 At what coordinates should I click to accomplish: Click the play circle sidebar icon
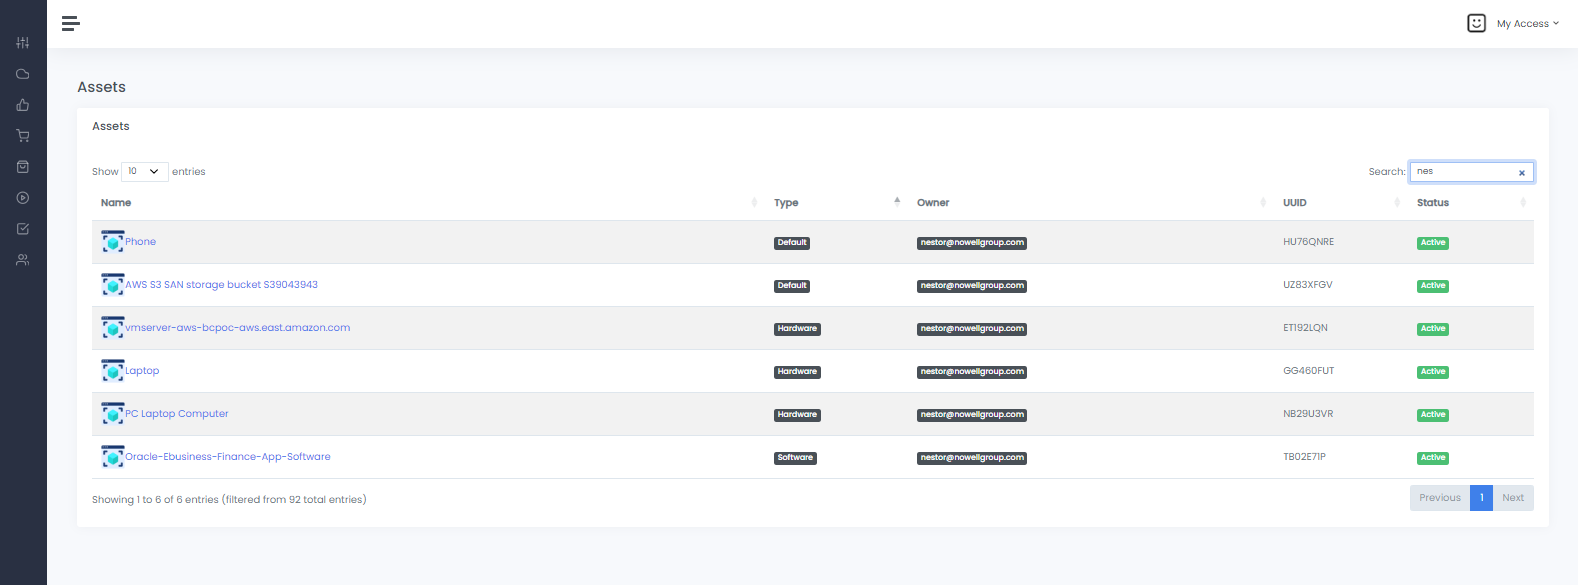click(23, 198)
